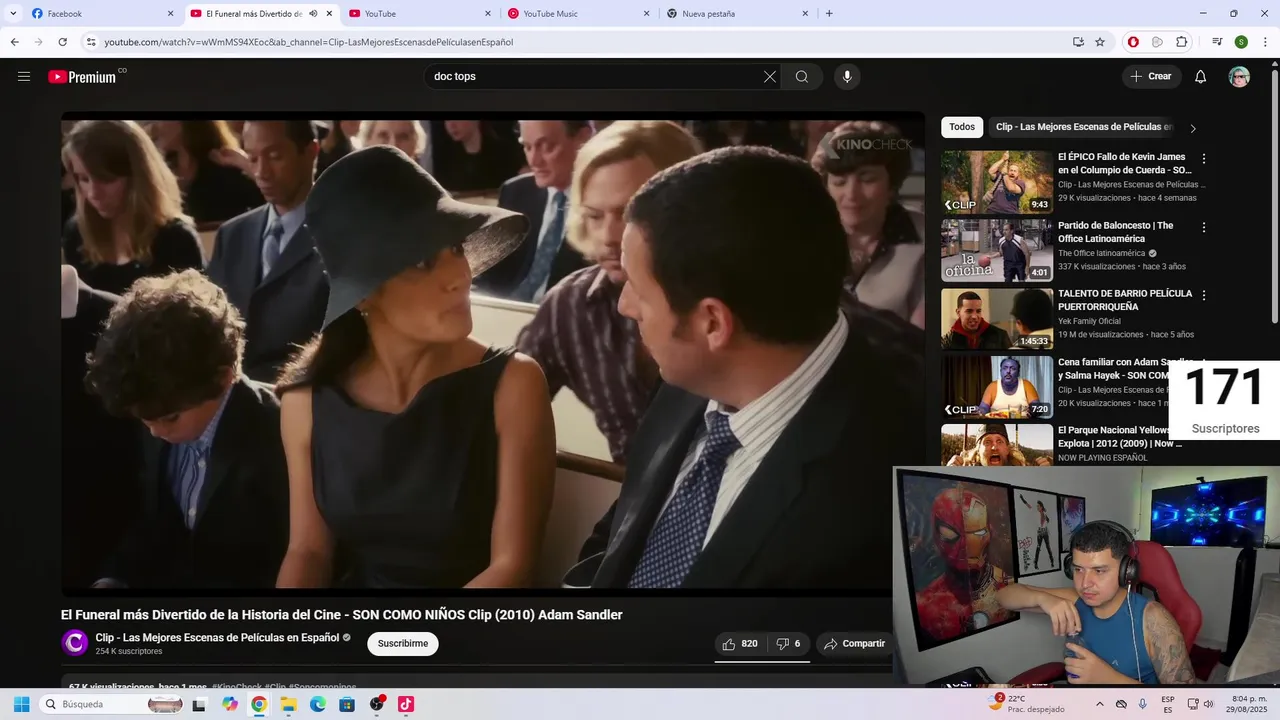The height and width of the screenshot is (720, 1280).
Task: Dislike the video showing 6
Action: click(x=789, y=644)
